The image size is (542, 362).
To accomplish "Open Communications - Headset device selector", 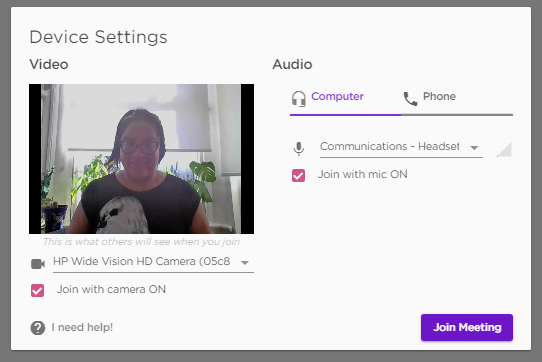I will click(401, 148).
